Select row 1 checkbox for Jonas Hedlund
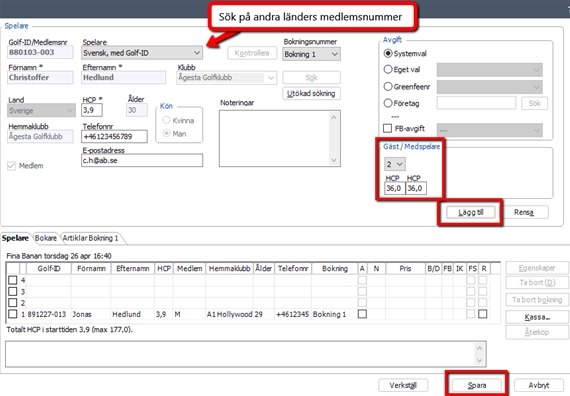Viewport: 570px width, 396px height. click(x=12, y=314)
